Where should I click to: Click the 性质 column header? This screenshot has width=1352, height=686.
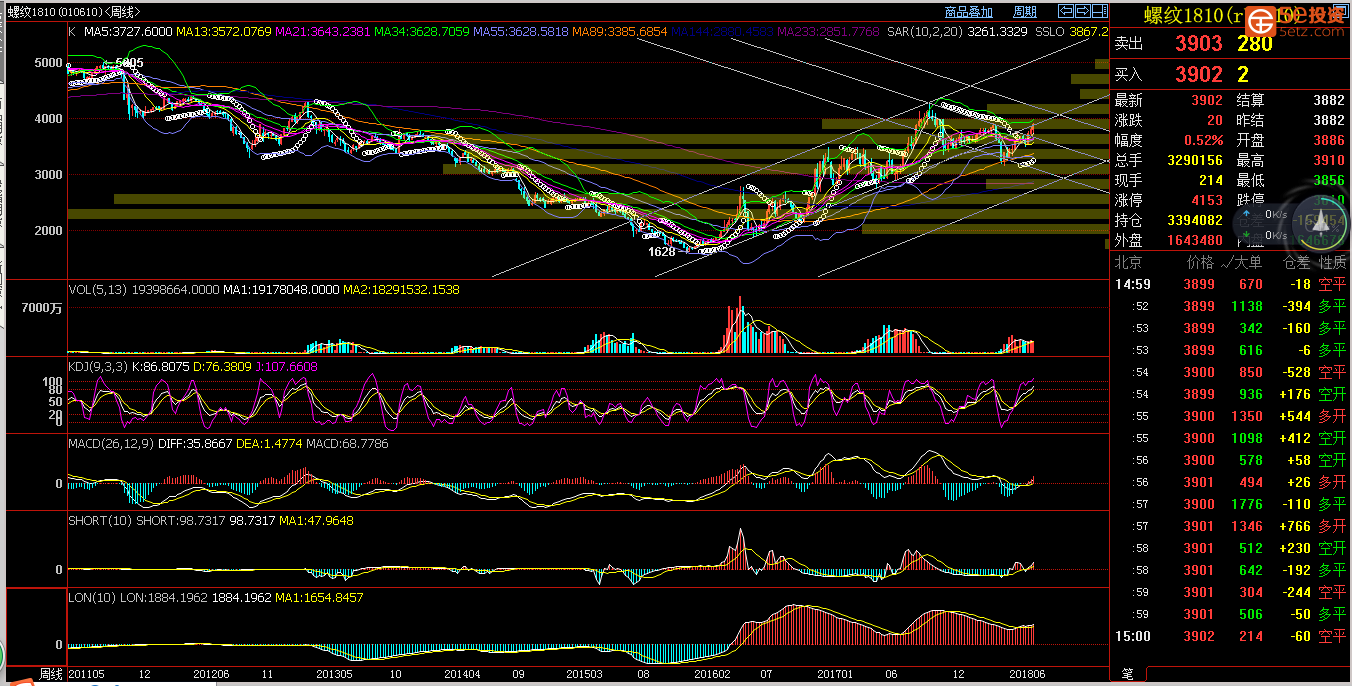(x=1333, y=262)
